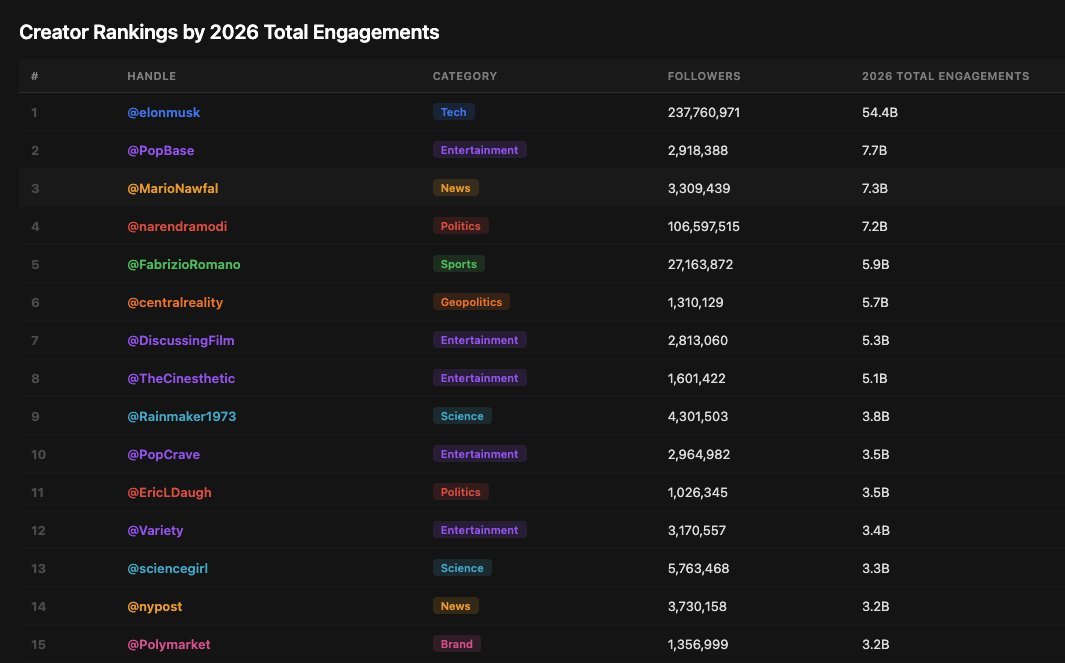Click the 7.3B engagements value
This screenshot has width=1065, height=663.
tap(875, 189)
